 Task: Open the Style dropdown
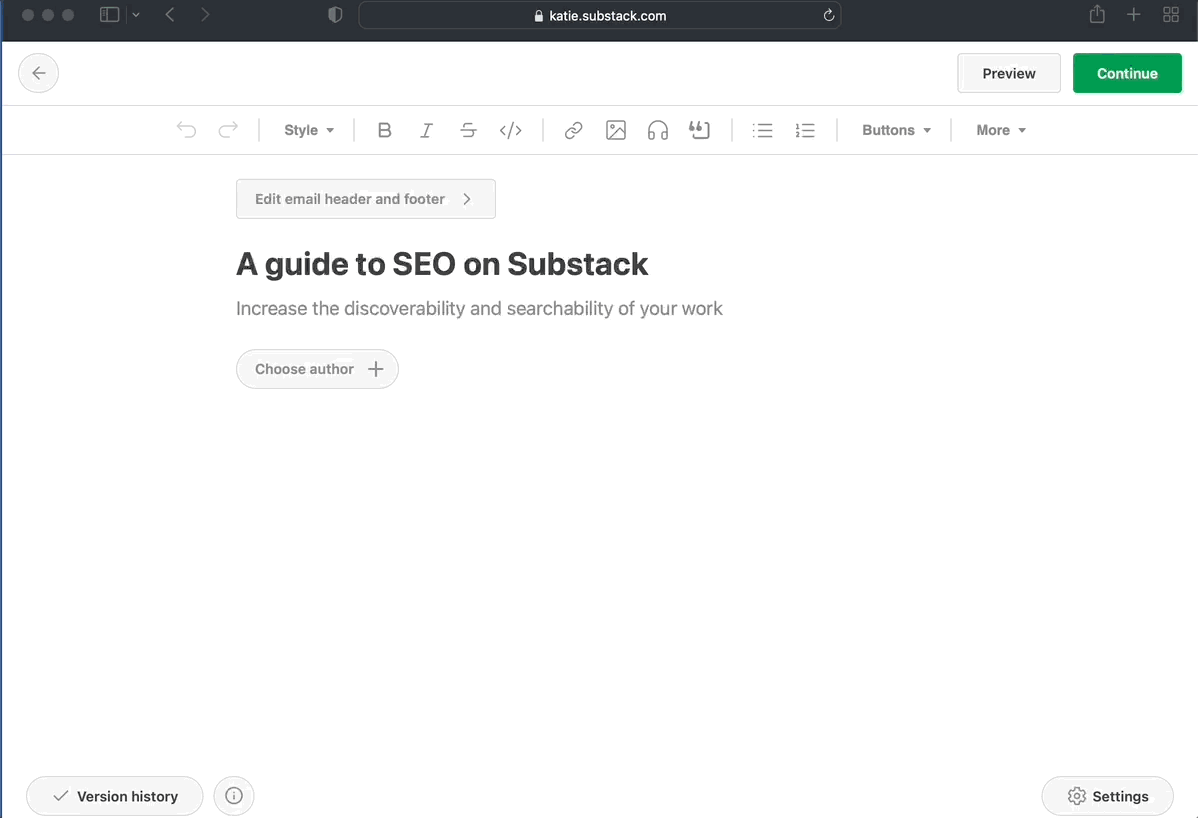[309, 131]
